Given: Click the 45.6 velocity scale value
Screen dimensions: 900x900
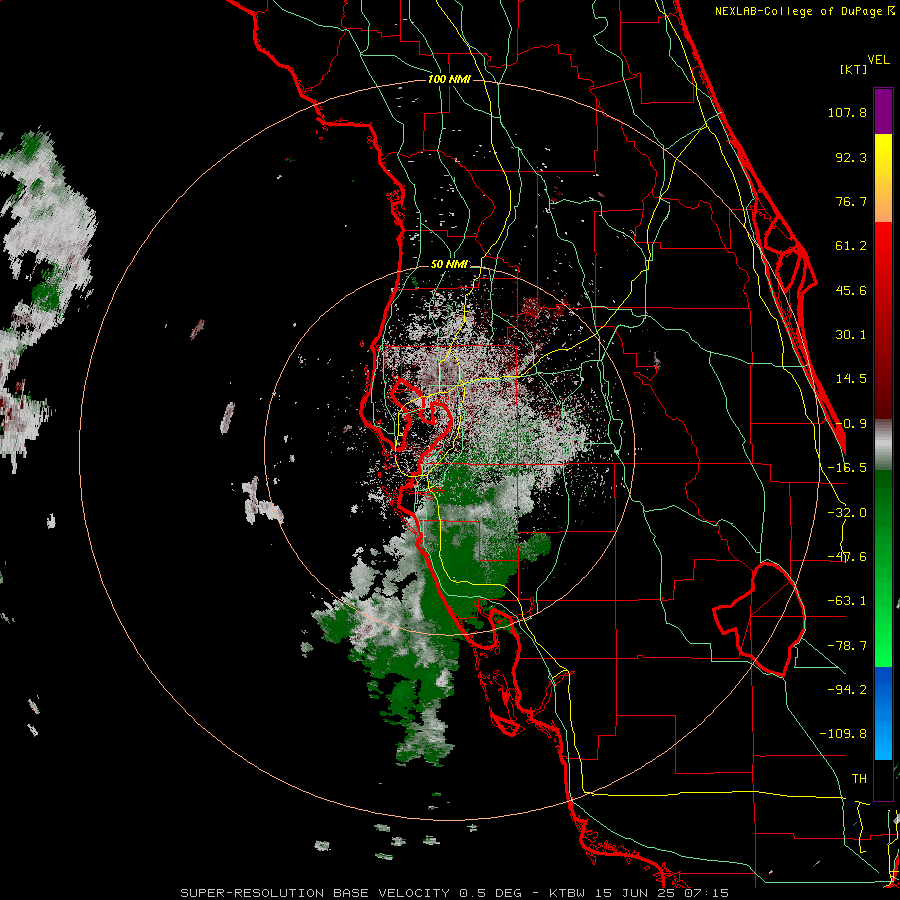Looking at the screenshot, I should (851, 290).
